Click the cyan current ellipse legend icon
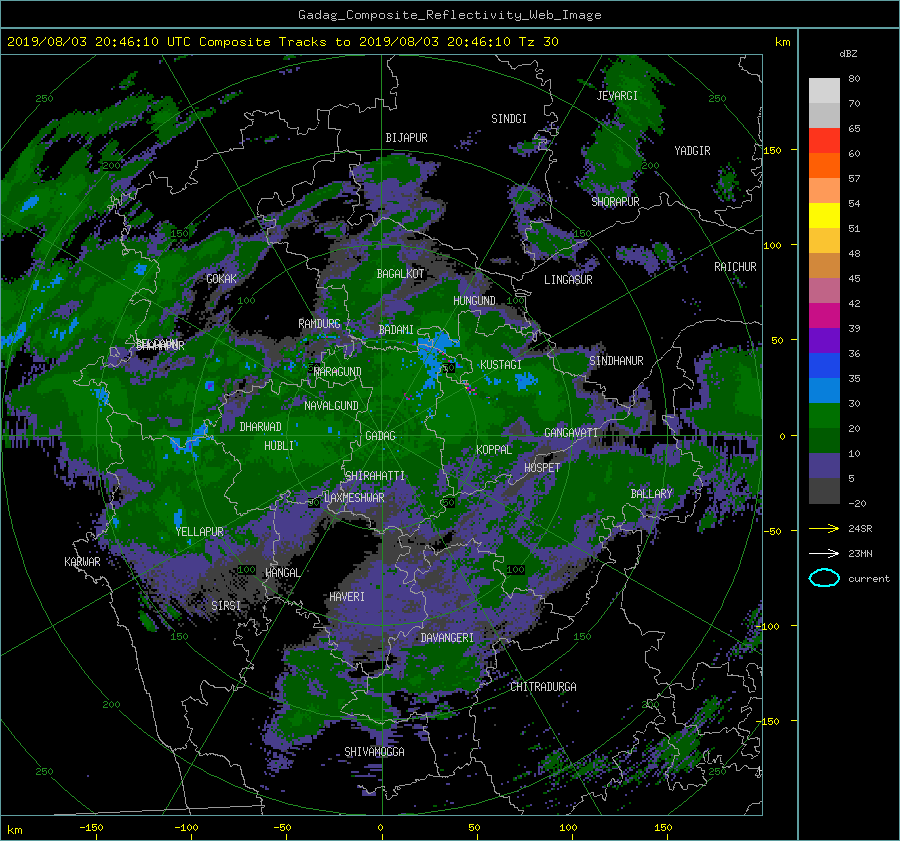This screenshot has width=900, height=841. pyautogui.click(x=824, y=578)
